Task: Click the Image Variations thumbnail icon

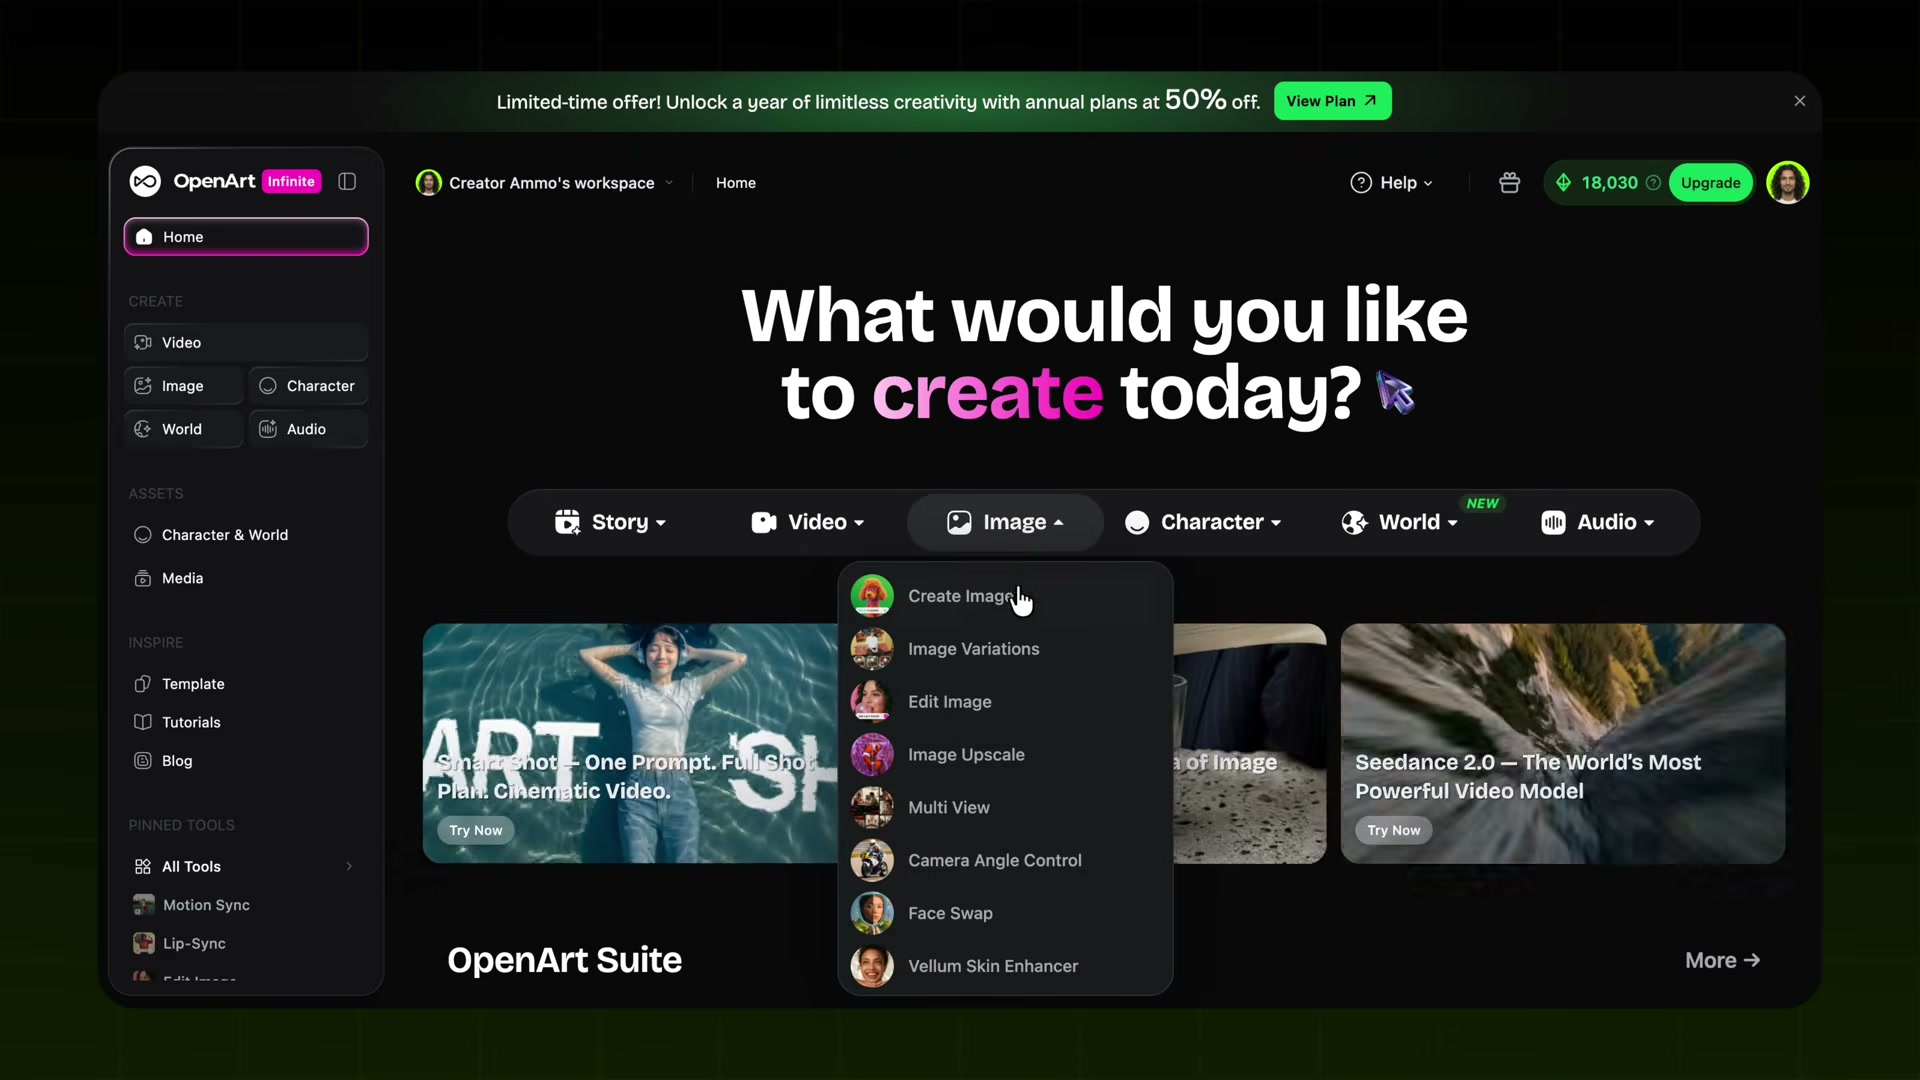Action: pos(872,649)
